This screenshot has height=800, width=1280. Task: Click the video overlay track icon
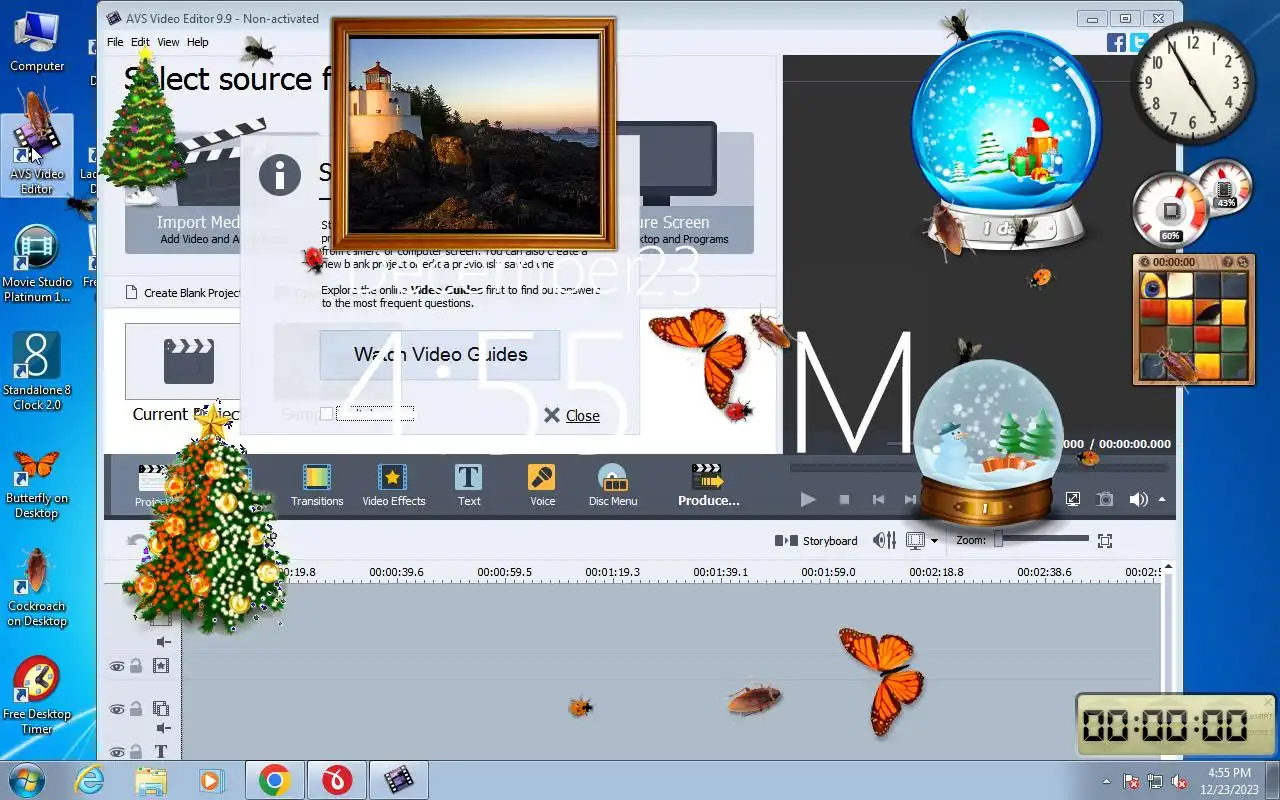pos(160,708)
